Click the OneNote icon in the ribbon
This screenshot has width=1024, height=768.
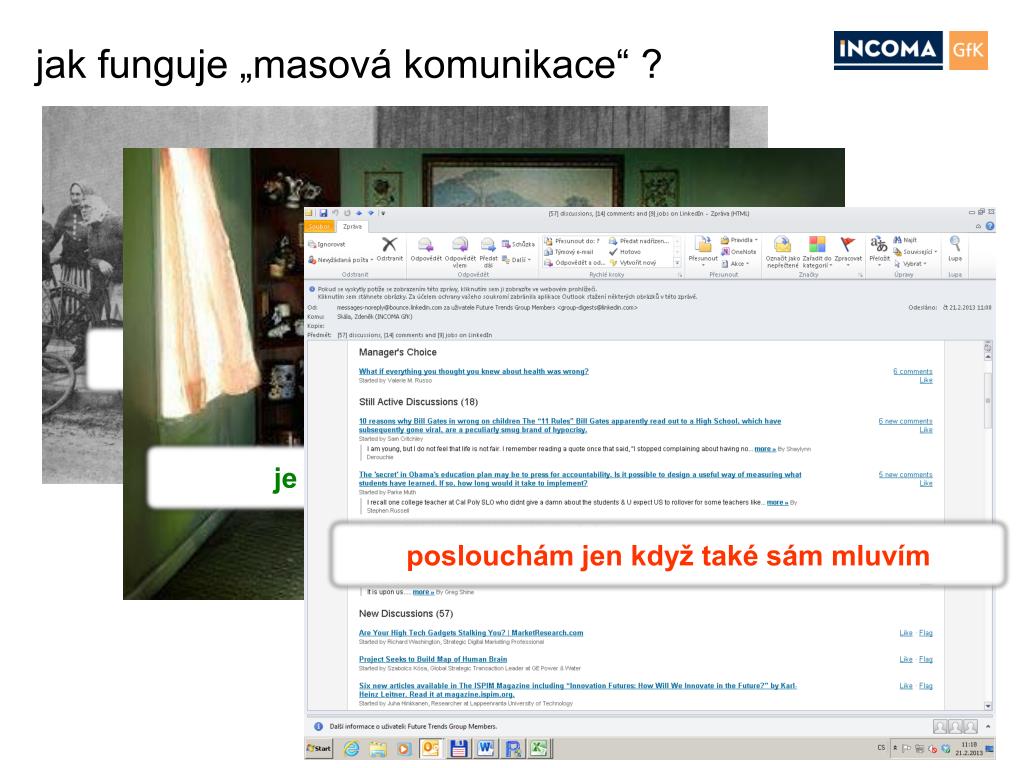[725, 252]
